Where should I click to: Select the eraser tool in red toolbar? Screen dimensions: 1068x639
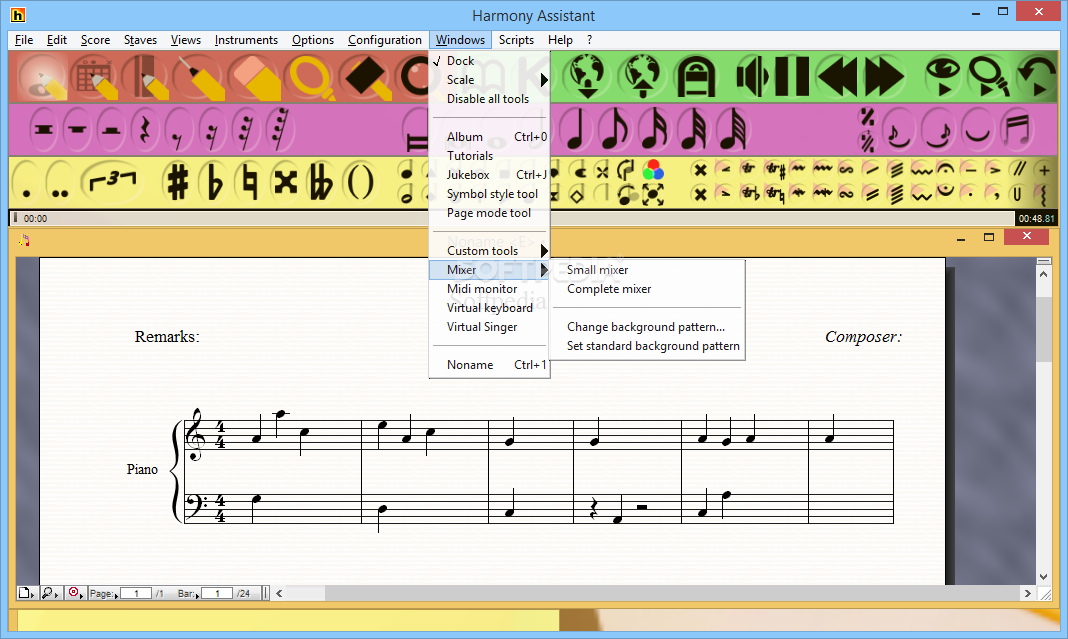pos(253,77)
